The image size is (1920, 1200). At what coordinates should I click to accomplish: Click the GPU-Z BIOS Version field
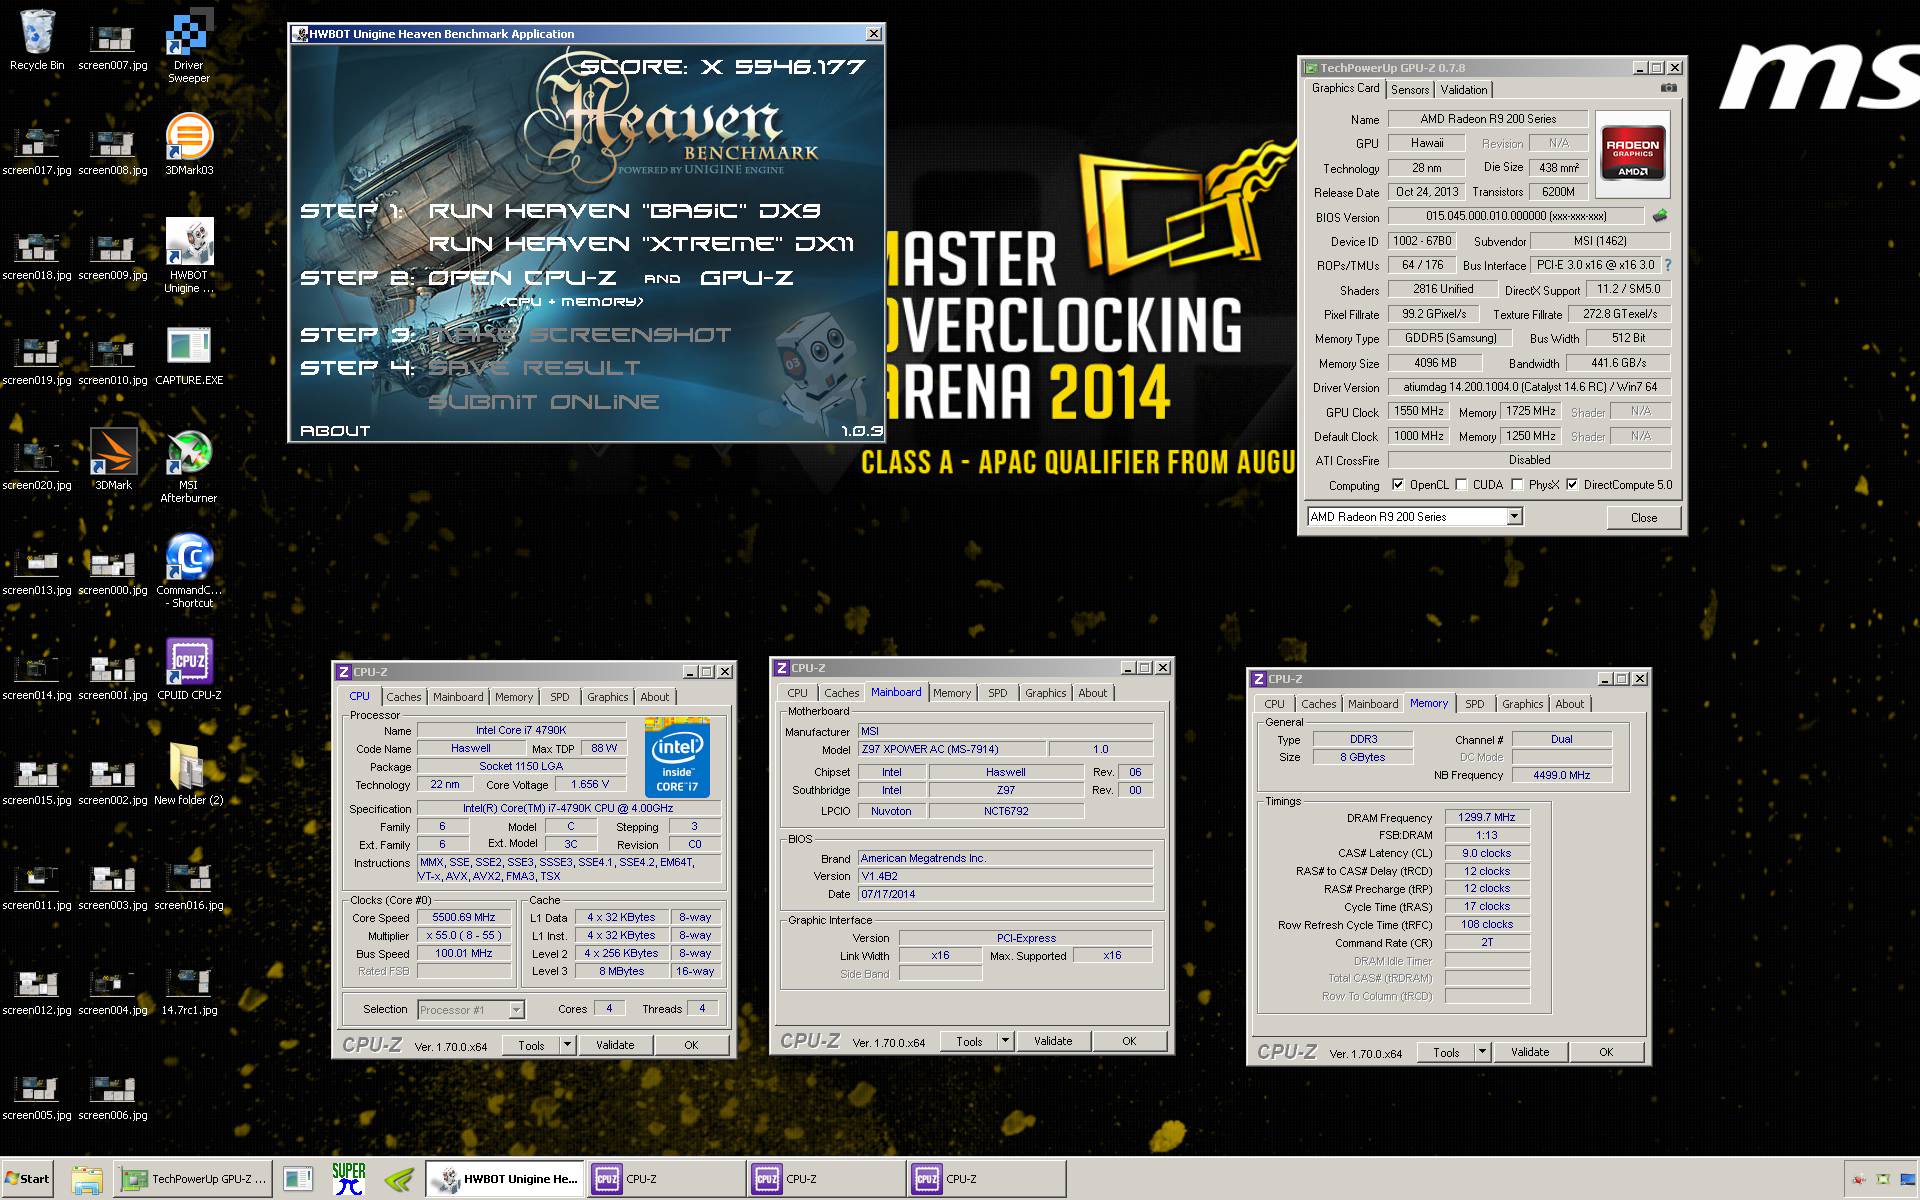click(x=1516, y=216)
